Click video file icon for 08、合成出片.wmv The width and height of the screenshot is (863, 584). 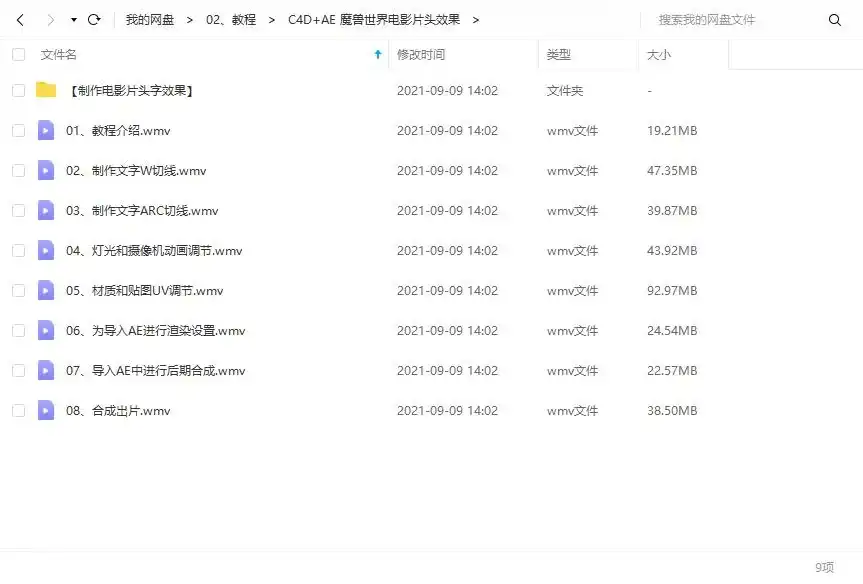click(x=46, y=410)
